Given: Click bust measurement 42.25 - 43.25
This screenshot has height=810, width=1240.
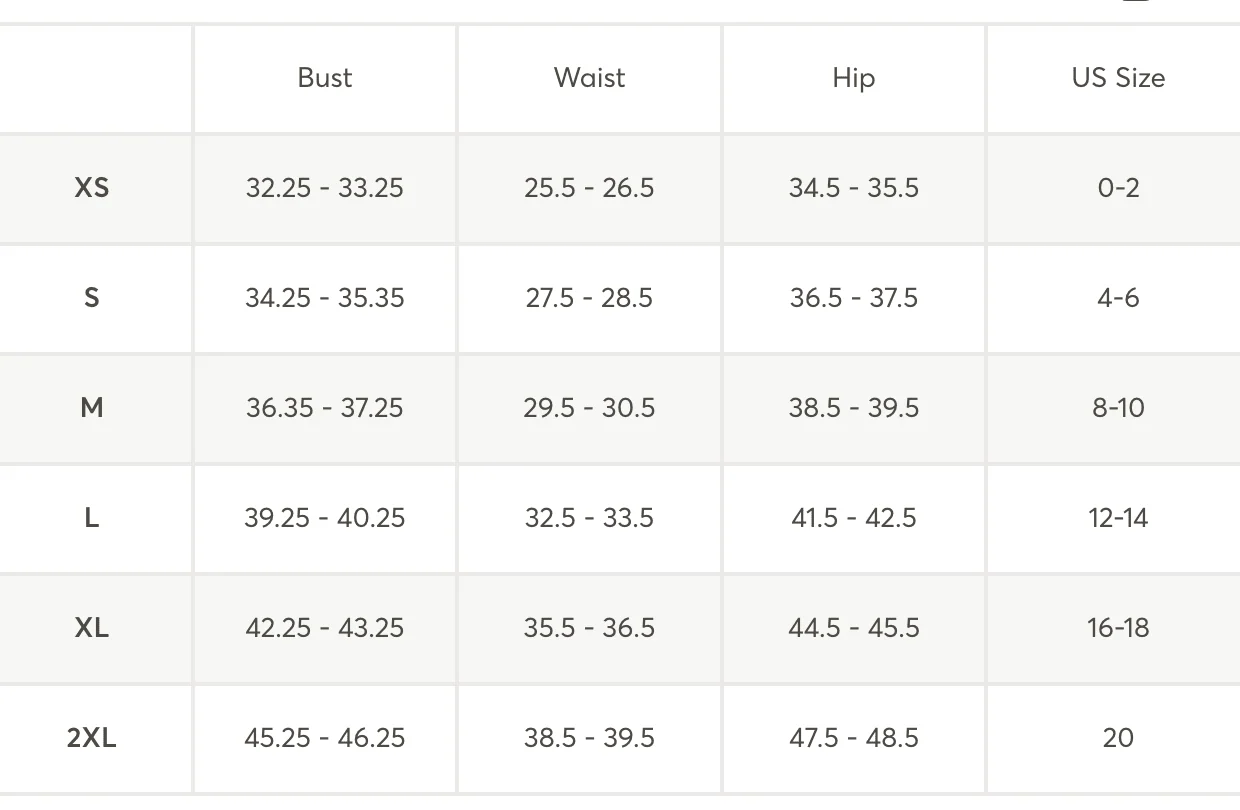Looking at the screenshot, I should pyautogui.click(x=325, y=628).
